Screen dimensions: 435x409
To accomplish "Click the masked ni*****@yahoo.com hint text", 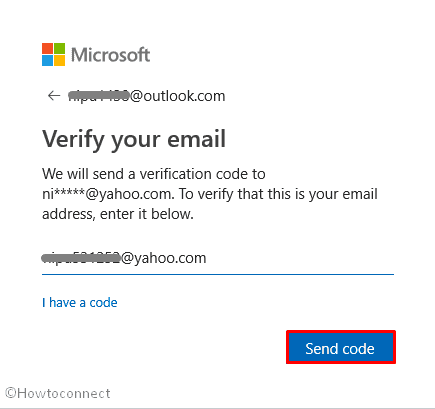I will 108,194.
